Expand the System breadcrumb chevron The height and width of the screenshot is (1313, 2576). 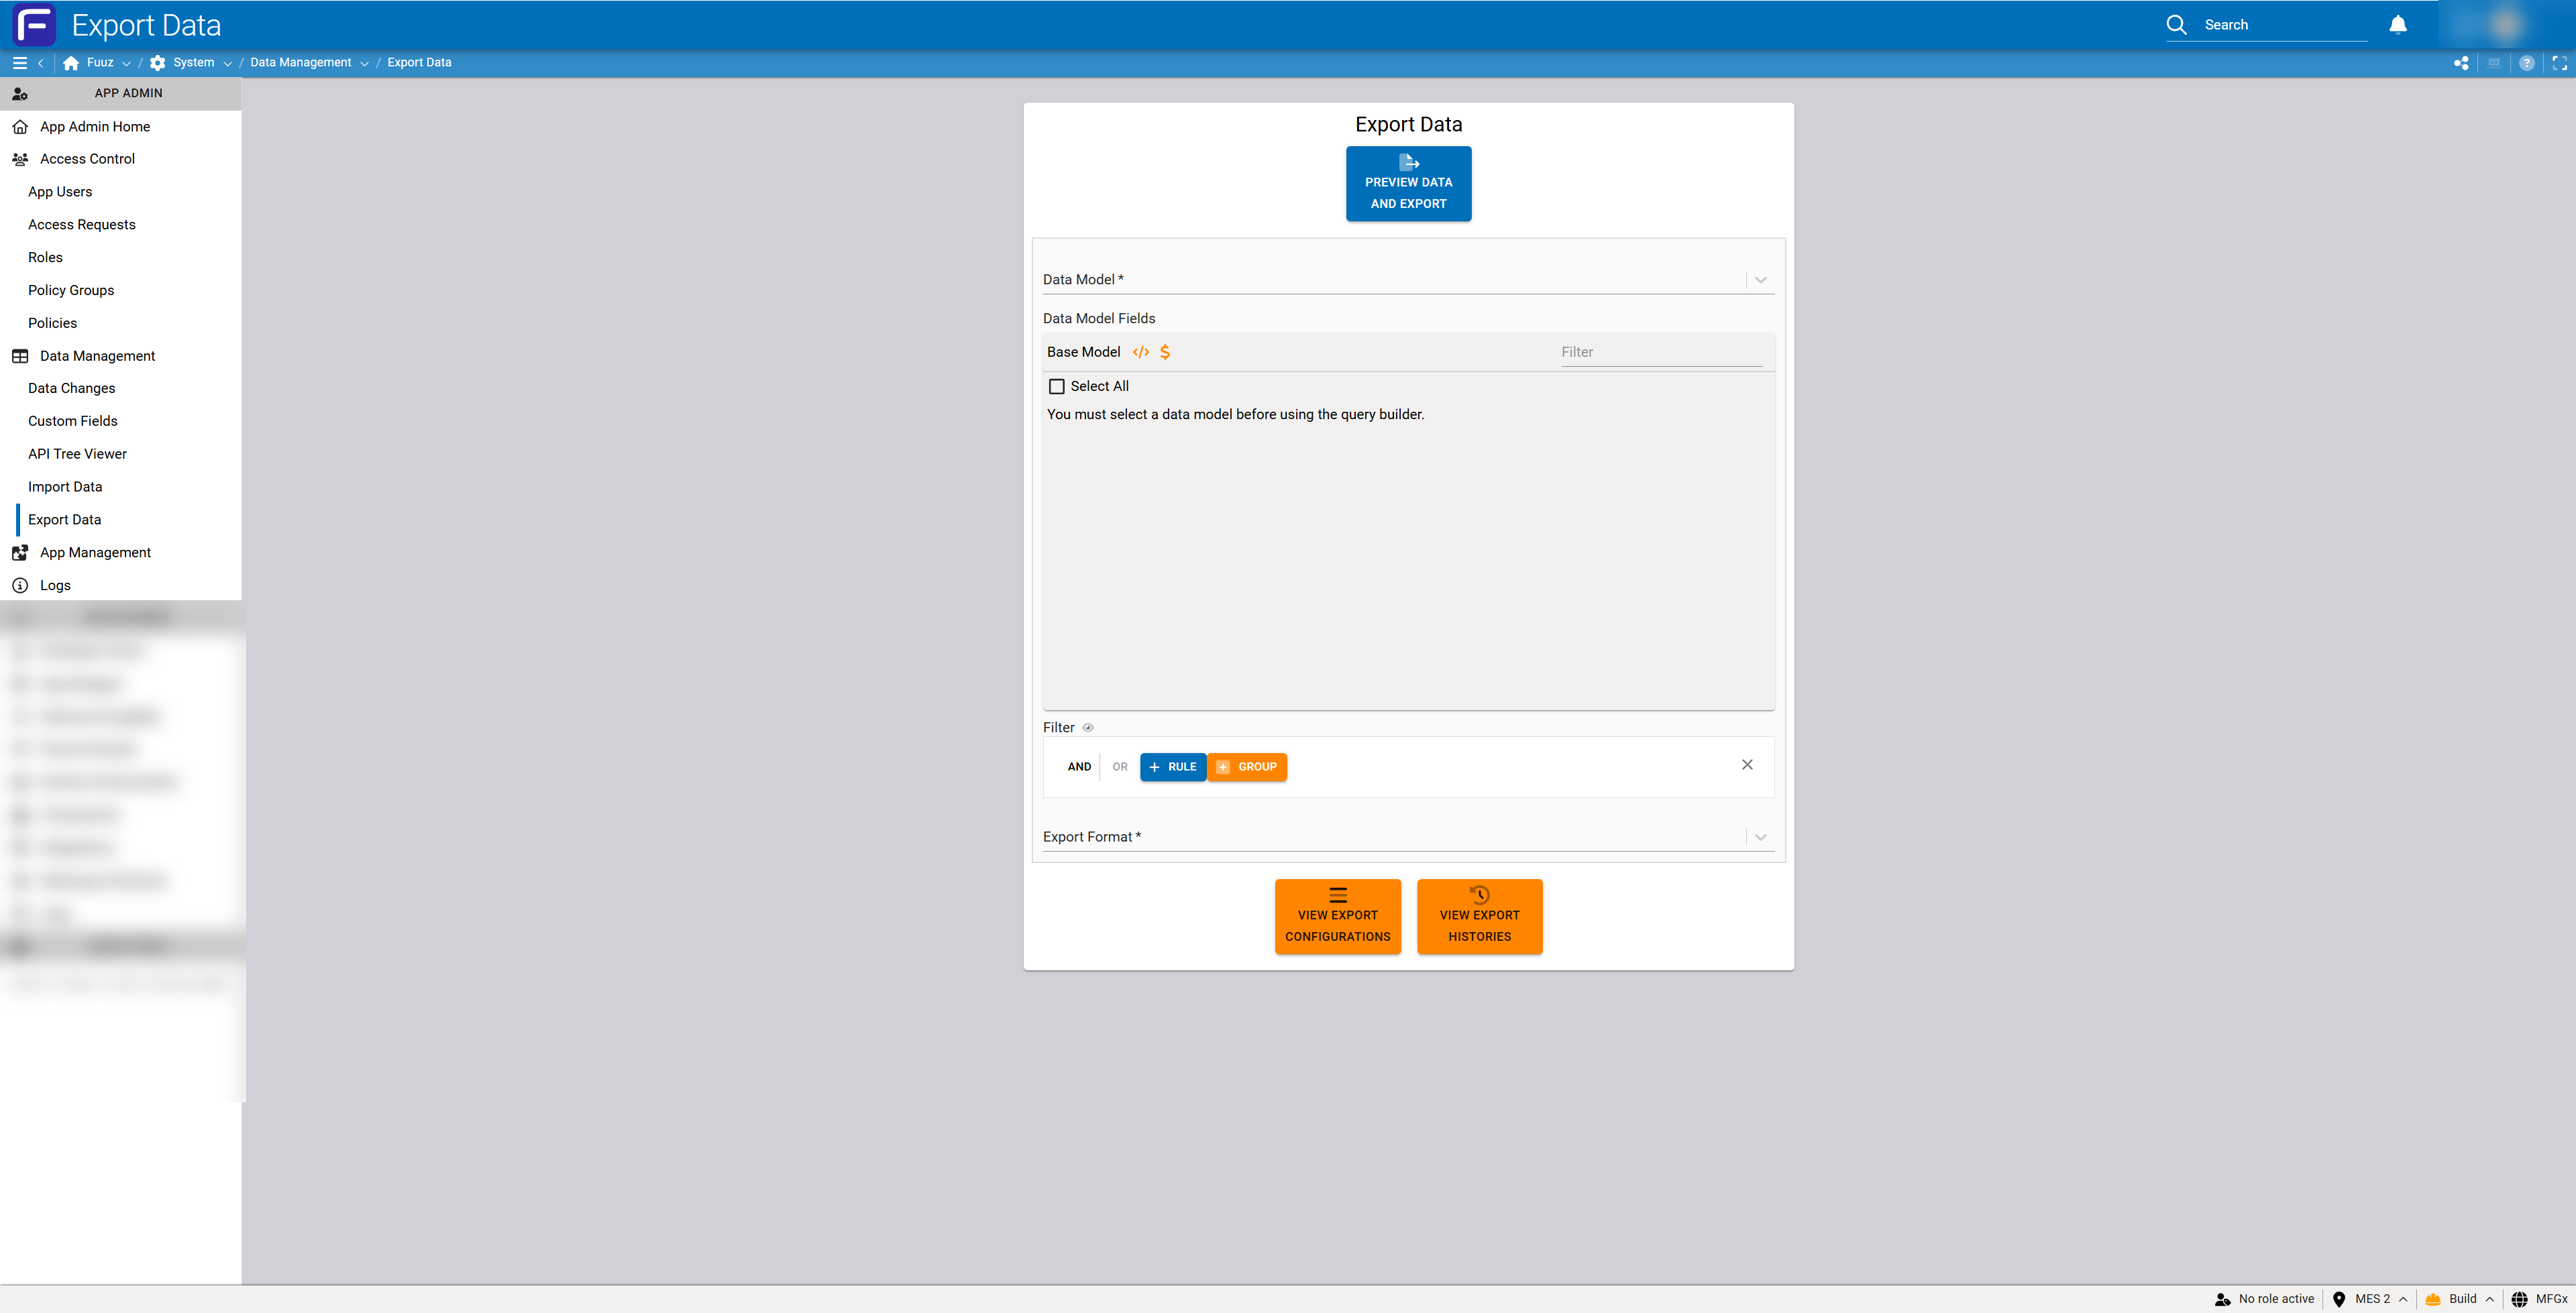point(227,63)
